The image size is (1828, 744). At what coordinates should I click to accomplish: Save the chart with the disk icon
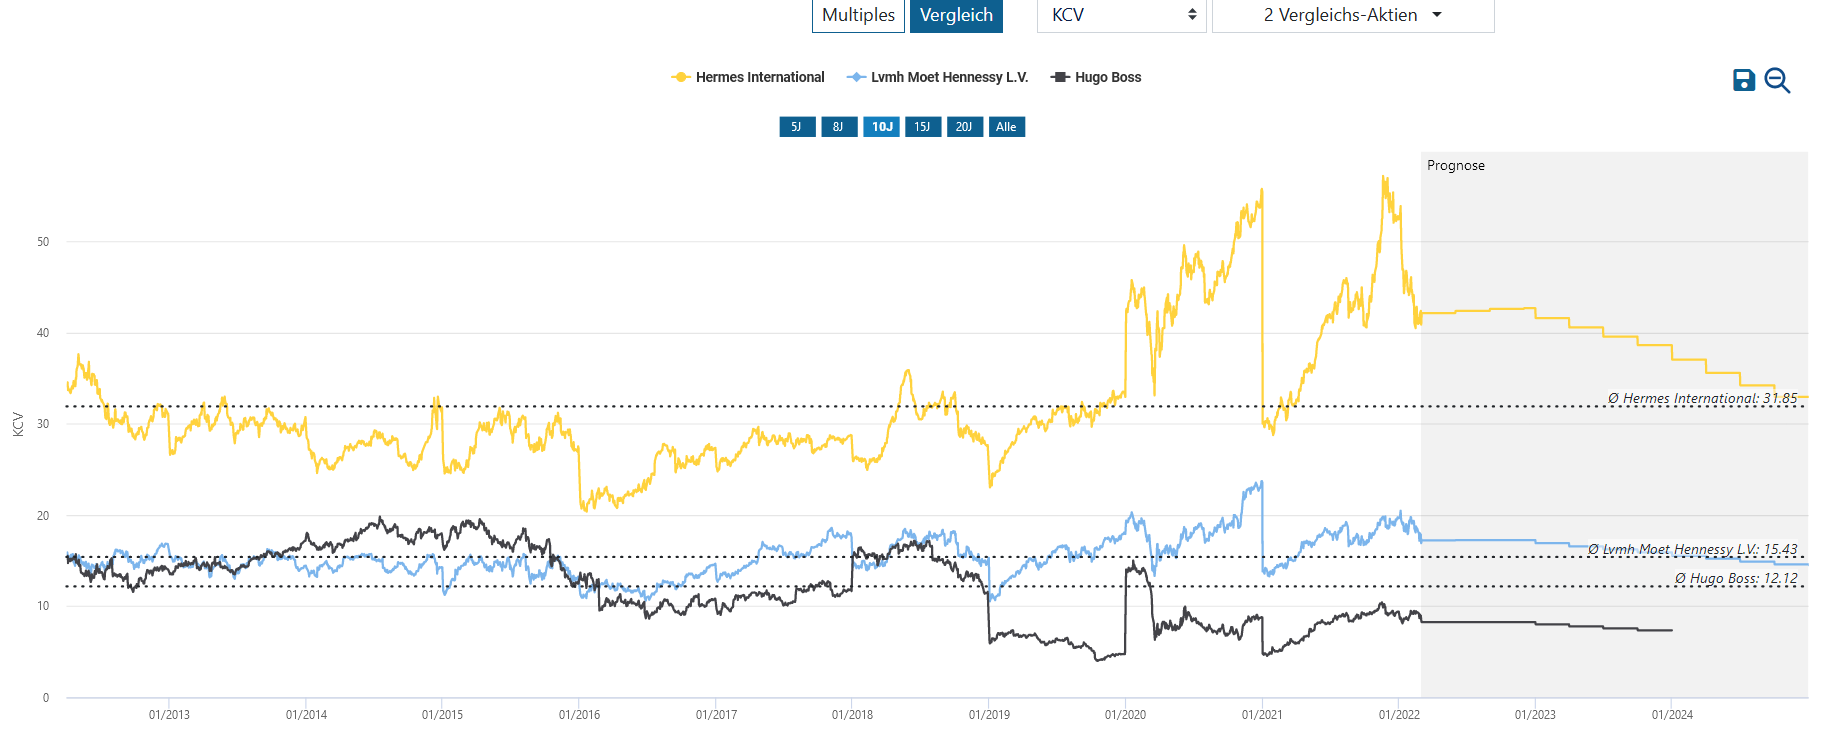click(1744, 80)
